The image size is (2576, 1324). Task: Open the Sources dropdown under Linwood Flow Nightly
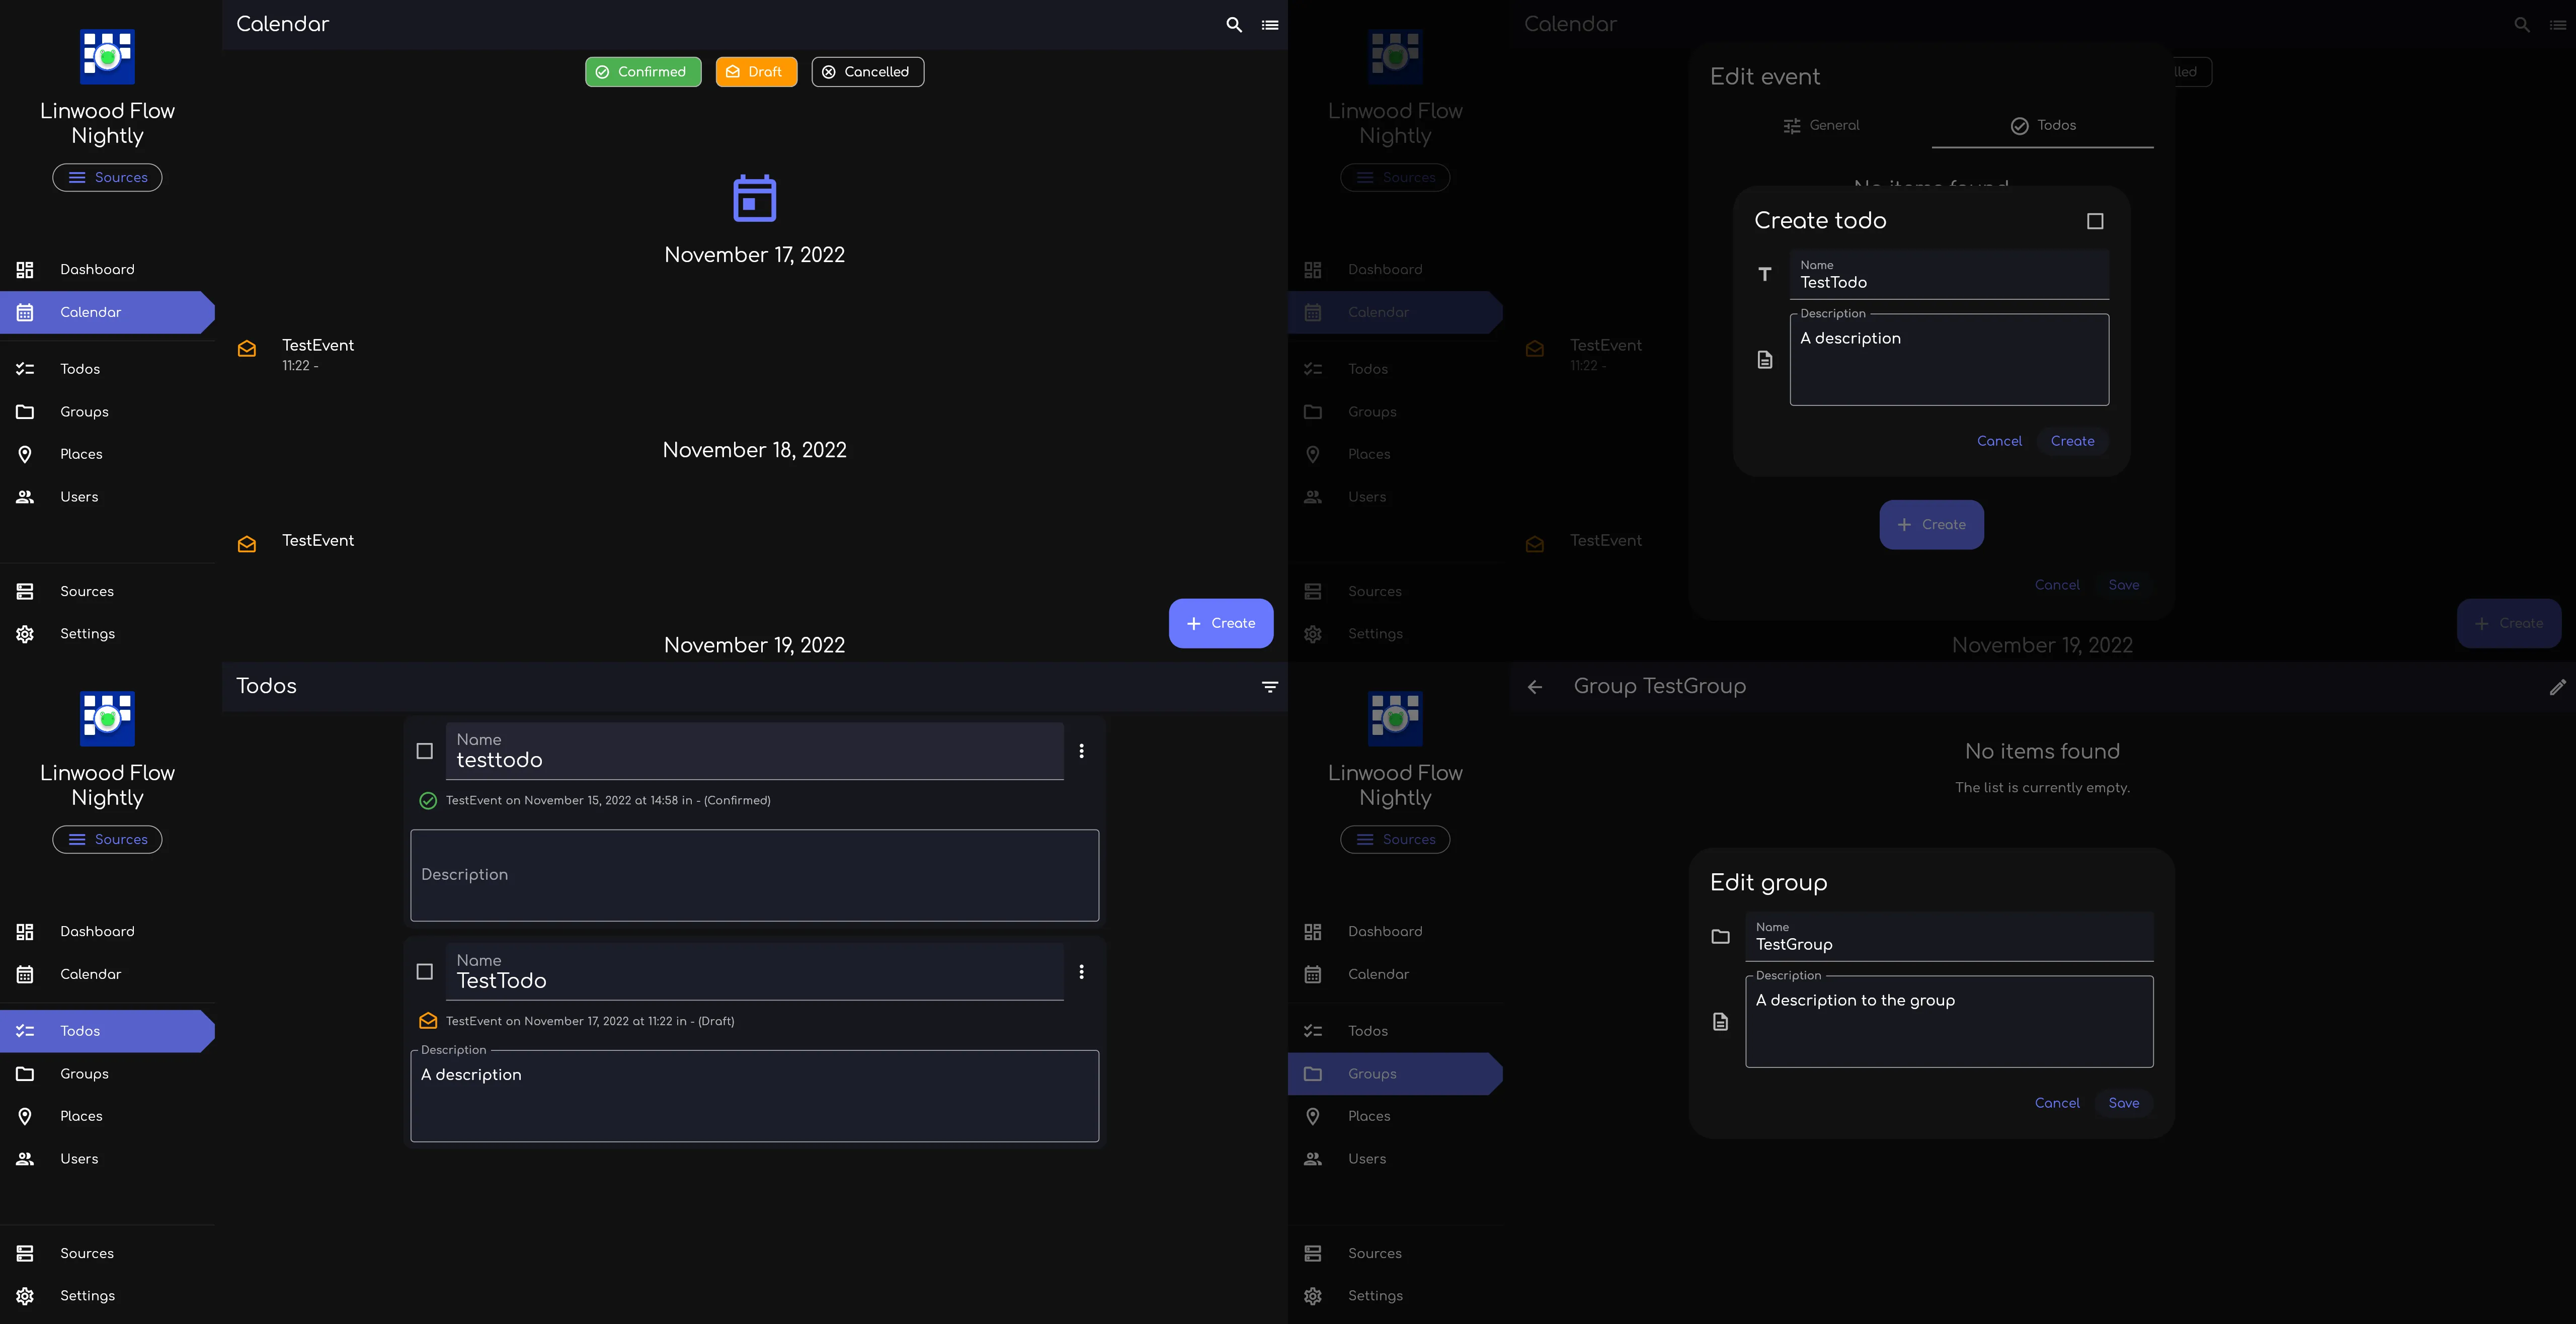(x=107, y=177)
